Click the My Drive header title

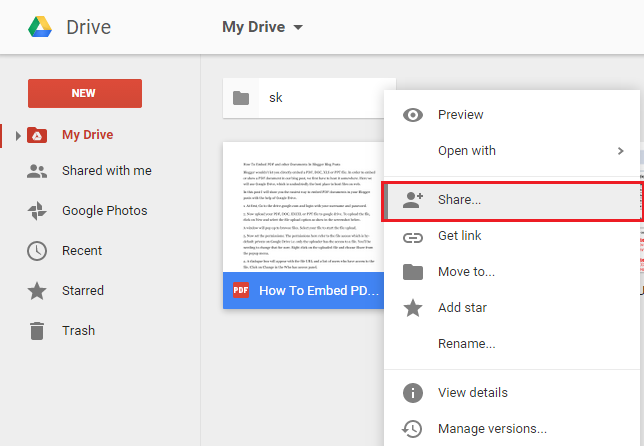pyautogui.click(x=253, y=27)
